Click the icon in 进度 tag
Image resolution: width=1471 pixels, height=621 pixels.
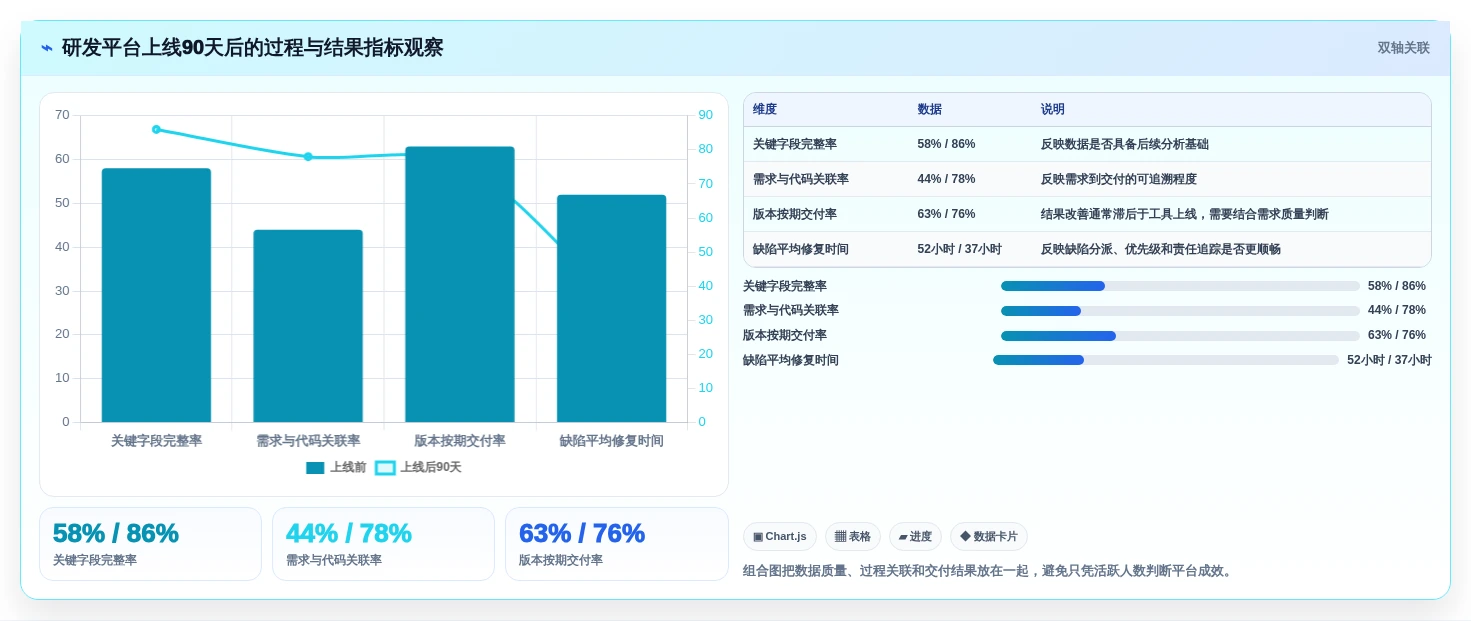[903, 537]
